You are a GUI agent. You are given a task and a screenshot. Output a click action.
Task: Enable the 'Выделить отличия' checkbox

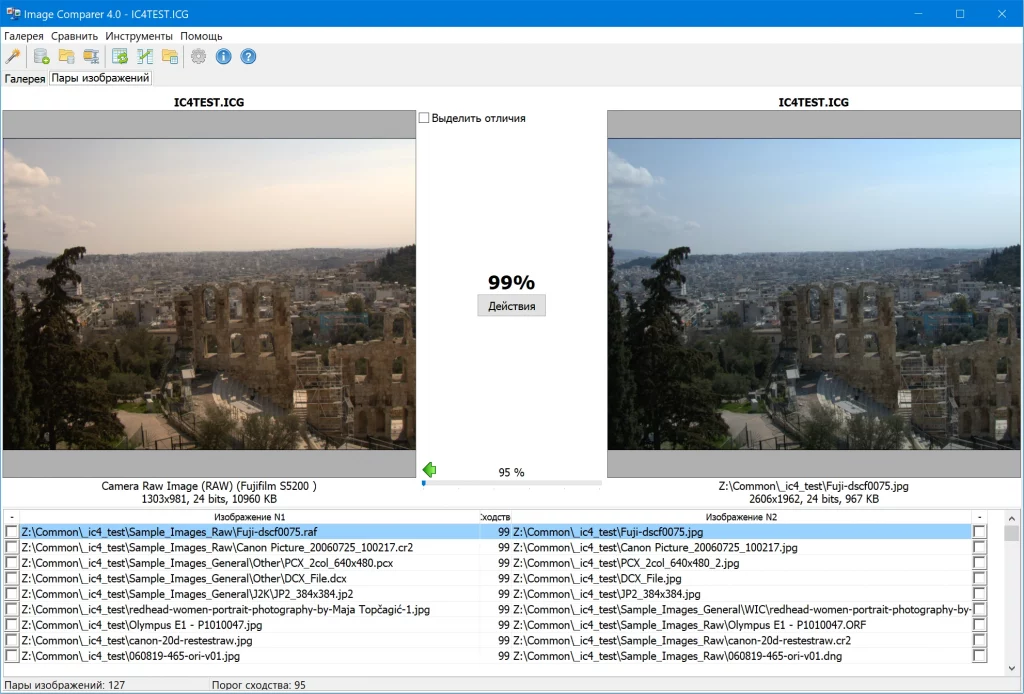[424, 118]
